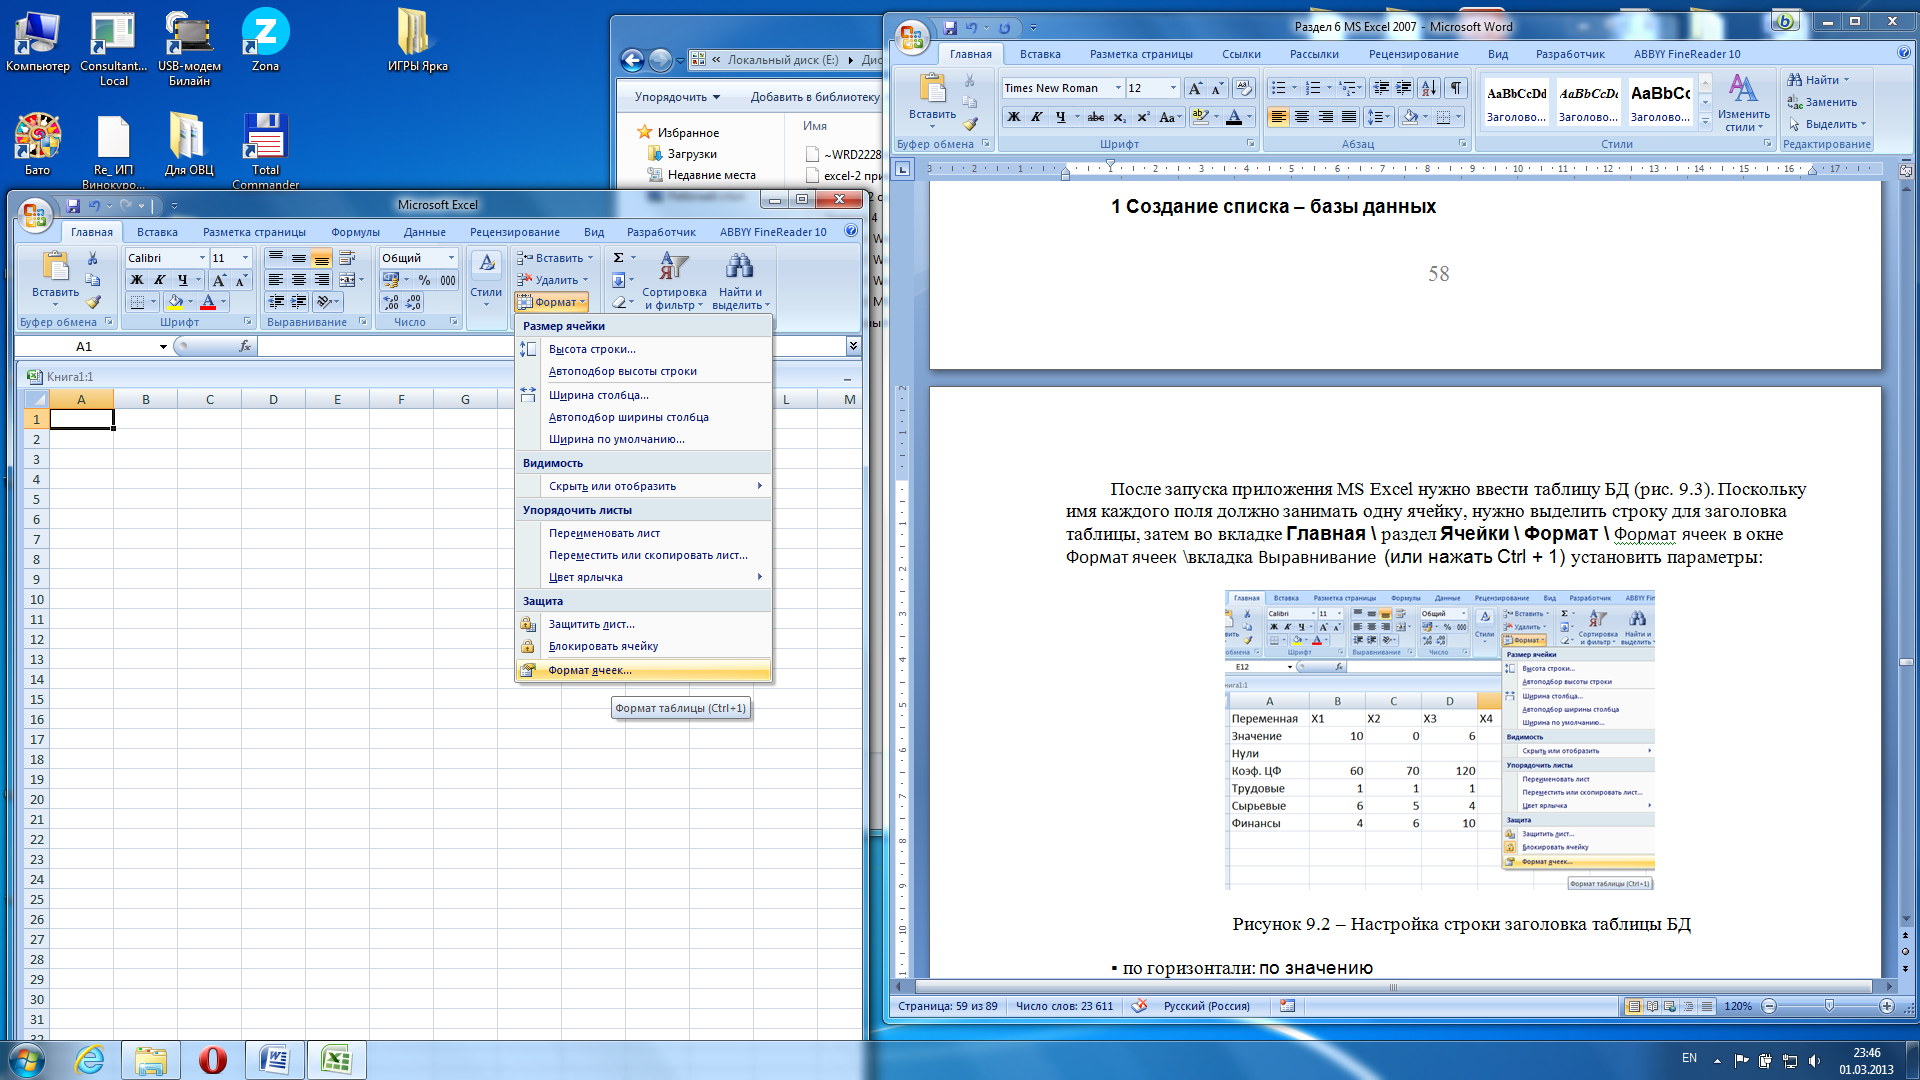Click the Excel Paste clipboard icon
Viewport: 1920px width, 1080px height.
click(55, 266)
